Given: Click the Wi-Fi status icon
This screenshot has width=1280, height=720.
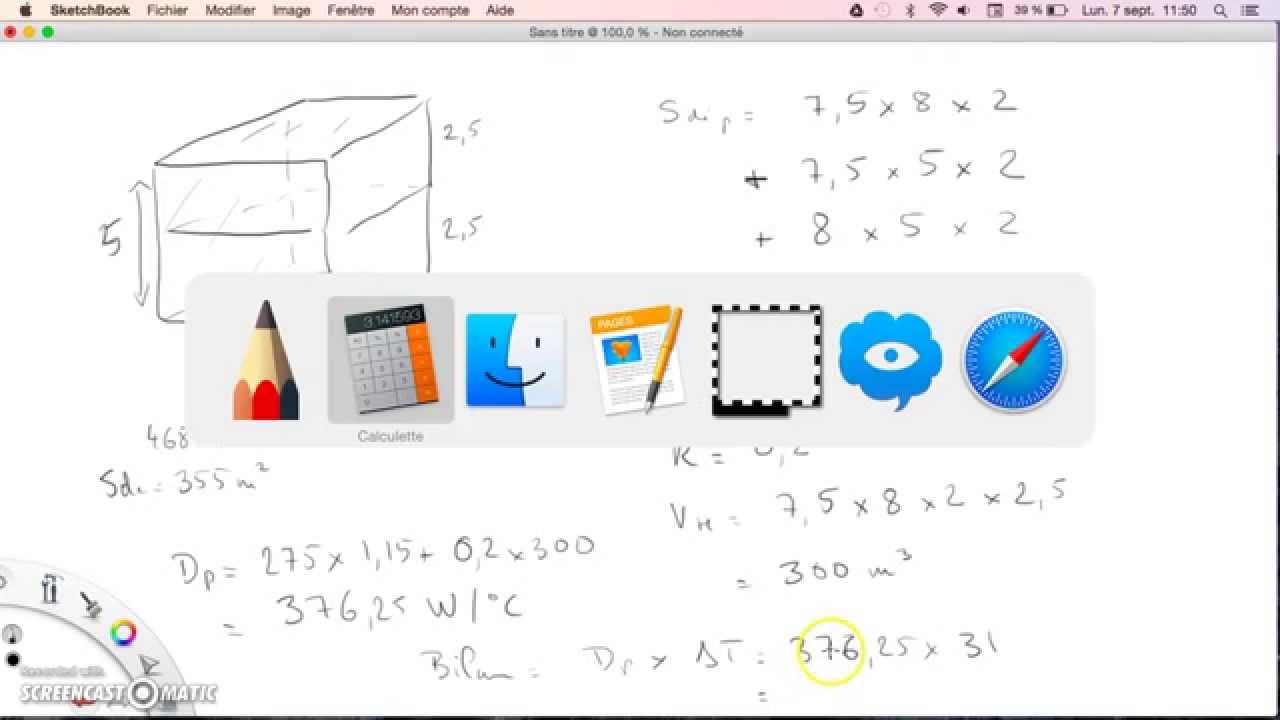Looking at the screenshot, I should (x=937, y=10).
